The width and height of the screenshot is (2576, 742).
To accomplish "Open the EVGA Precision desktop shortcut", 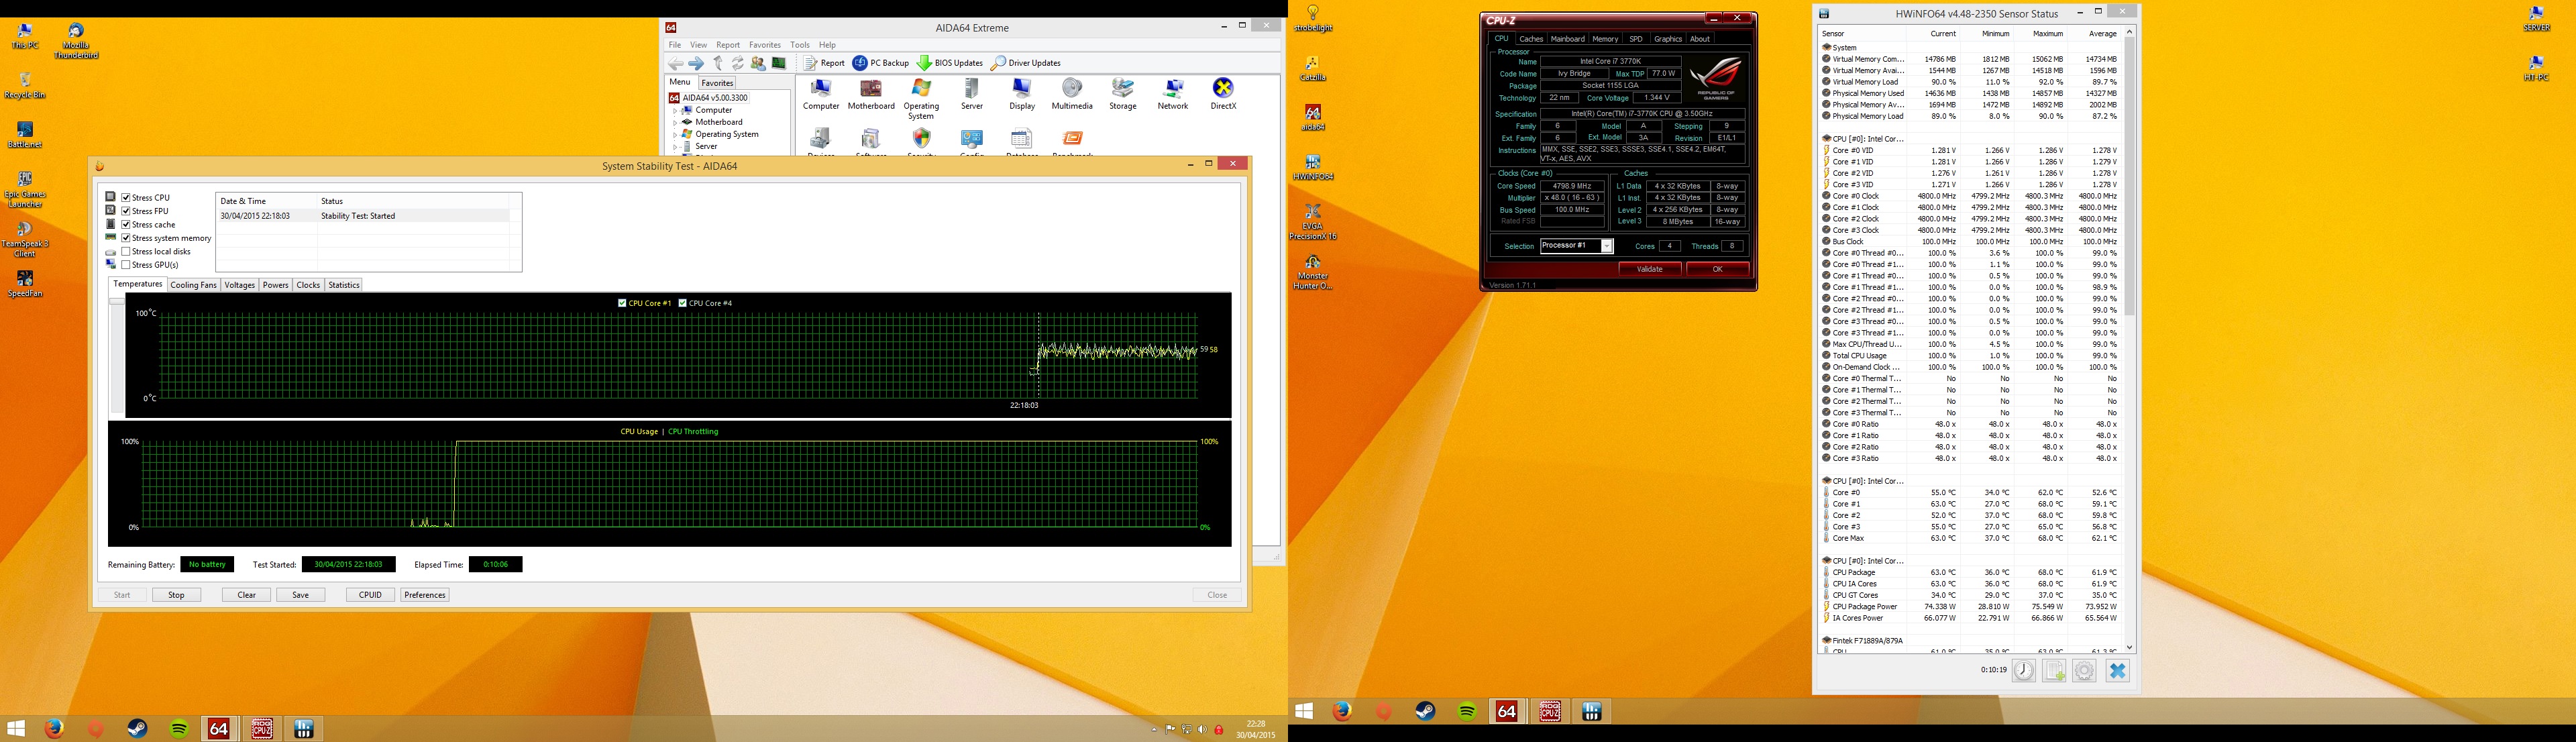I will click(1313, 222).
